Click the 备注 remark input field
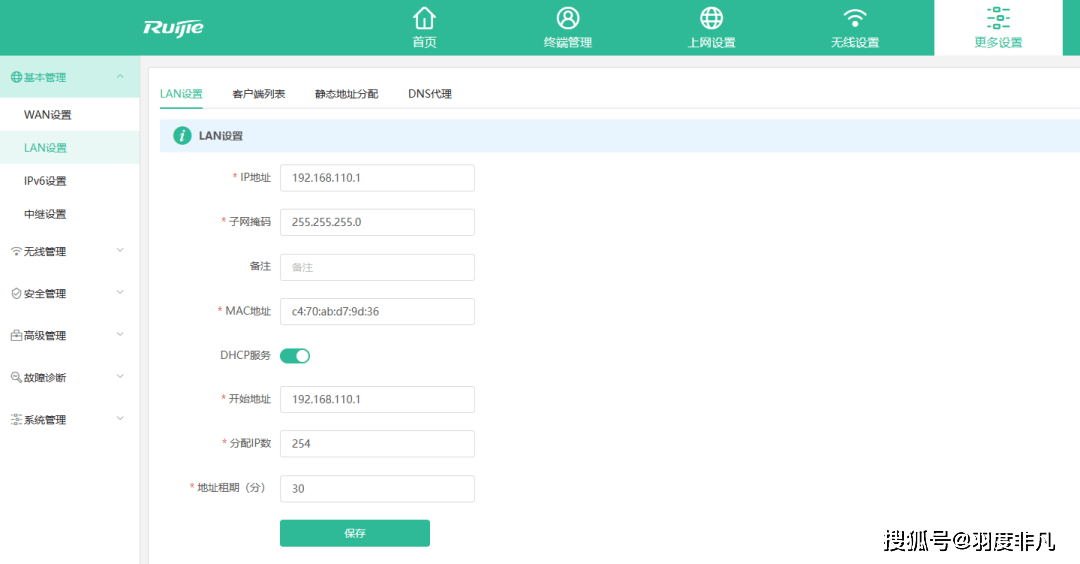The height and width of the screenshot is (564, 1080). [377, 267]
